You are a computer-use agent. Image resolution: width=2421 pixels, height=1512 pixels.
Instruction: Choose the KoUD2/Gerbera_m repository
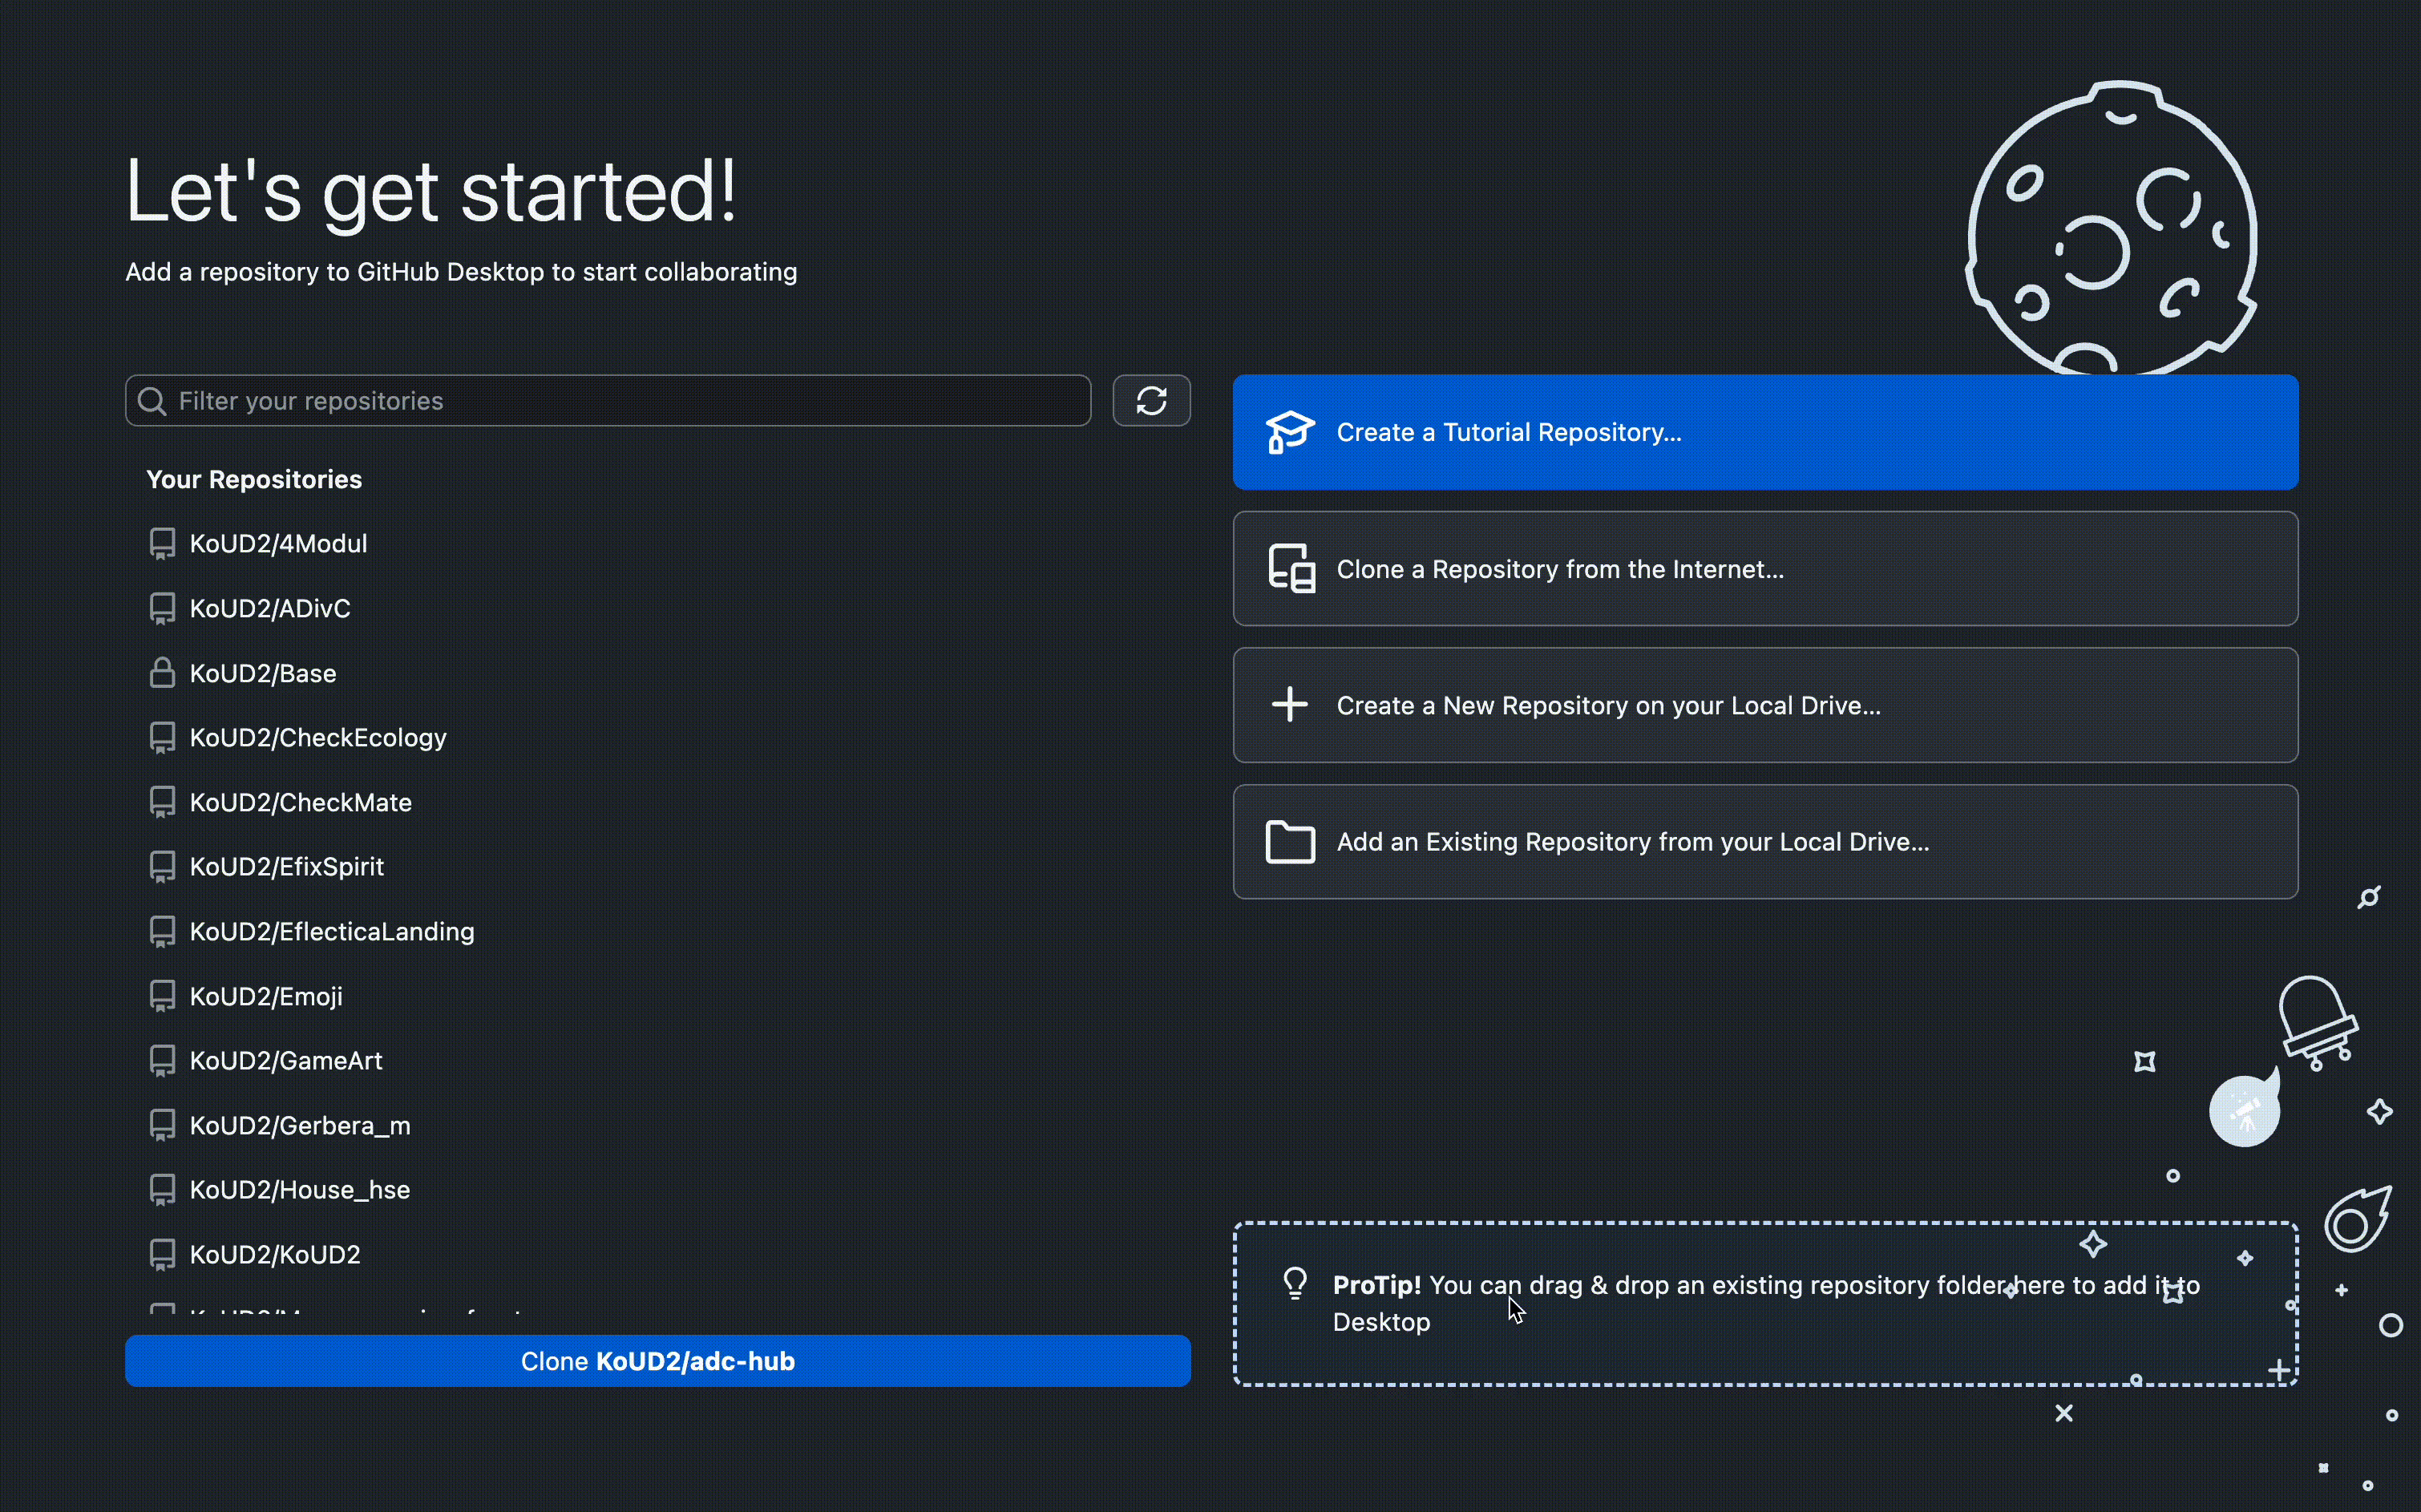tap(658, 1125)
